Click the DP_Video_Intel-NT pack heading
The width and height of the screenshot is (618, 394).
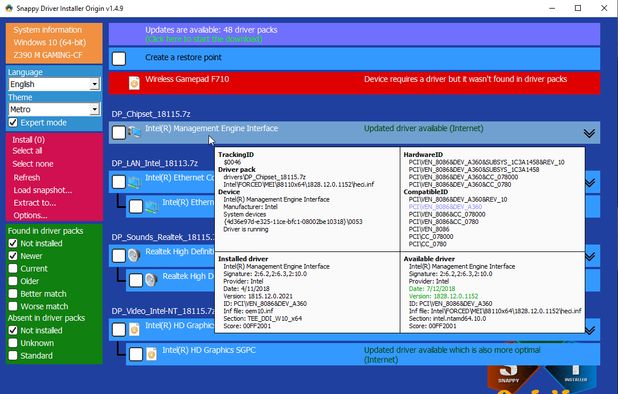pos(163,311)
